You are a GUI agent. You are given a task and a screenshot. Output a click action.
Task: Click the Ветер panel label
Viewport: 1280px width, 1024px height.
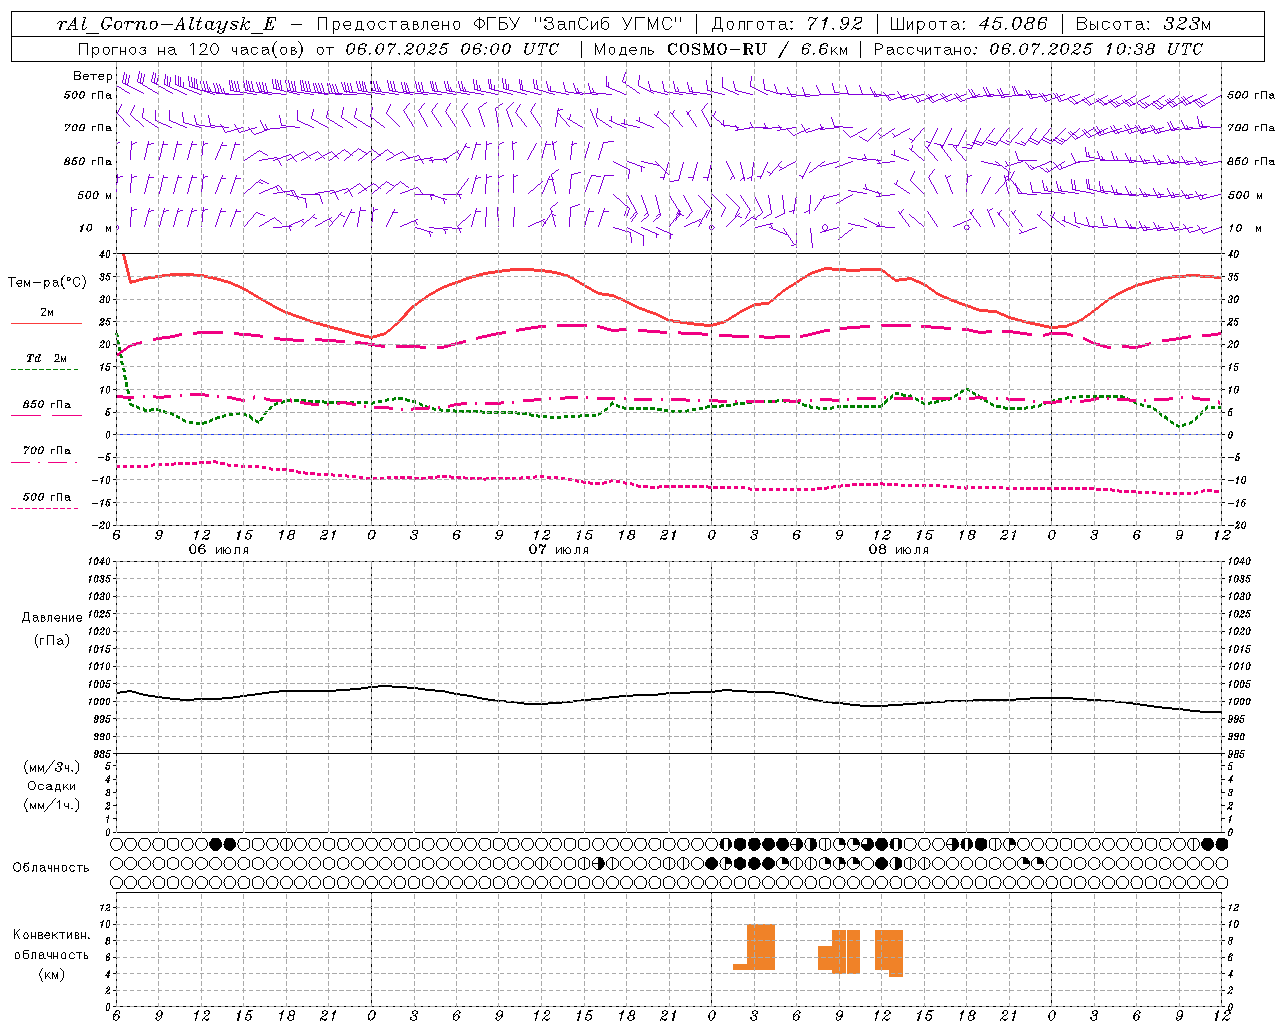pyautogui.click(x=92, y=76)
